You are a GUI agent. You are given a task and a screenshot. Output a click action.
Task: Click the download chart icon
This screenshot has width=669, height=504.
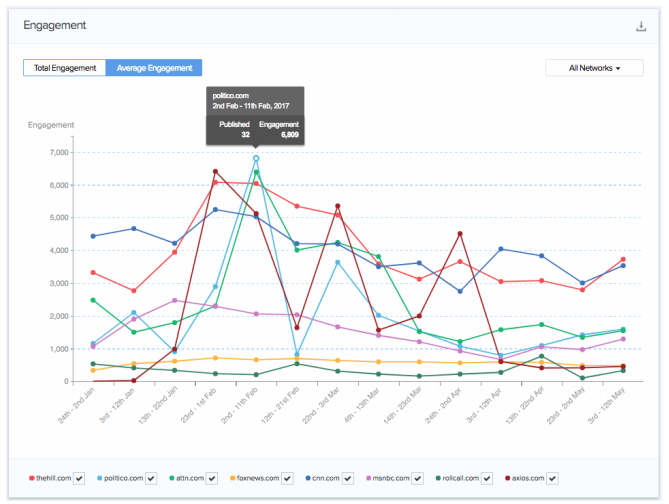[x=641, y=26]
